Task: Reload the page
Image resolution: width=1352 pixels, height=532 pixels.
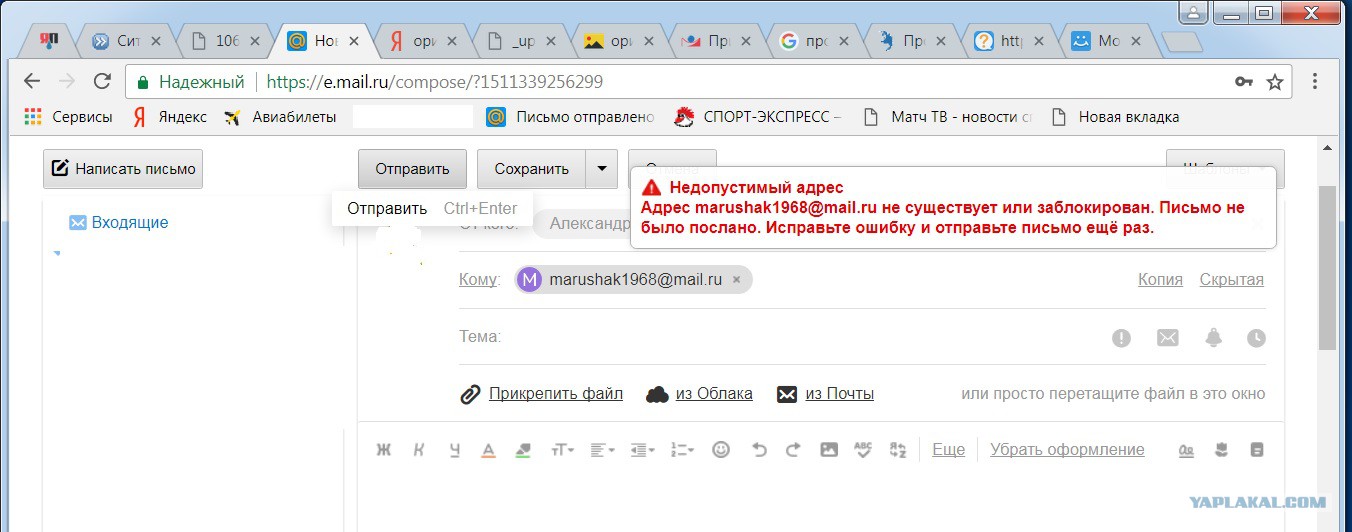Action: (x=101, y=82)
